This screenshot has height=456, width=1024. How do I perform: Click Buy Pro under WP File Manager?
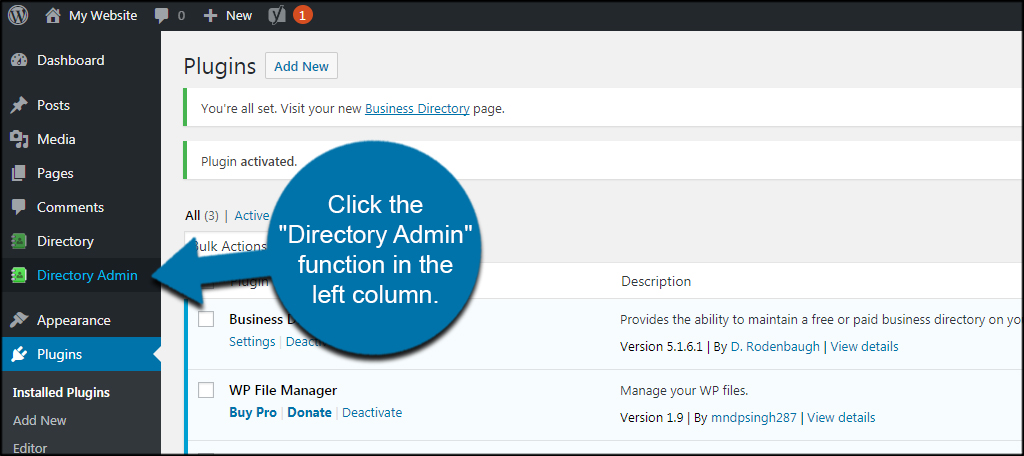pyautogui.click(x=253, y=413)
